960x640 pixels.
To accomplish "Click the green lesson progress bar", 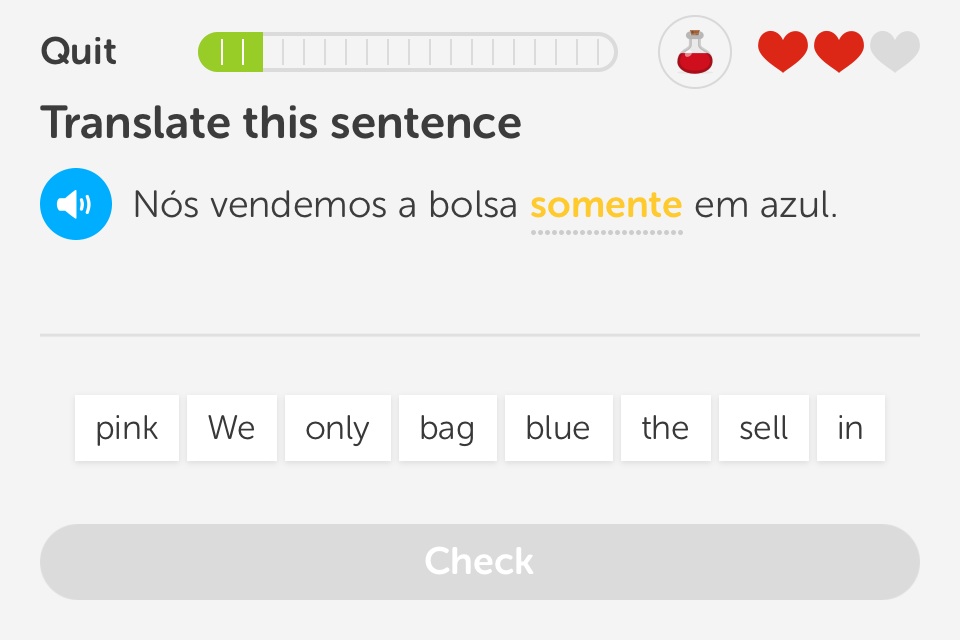I will pyautogui.click(x=407, y=52).
